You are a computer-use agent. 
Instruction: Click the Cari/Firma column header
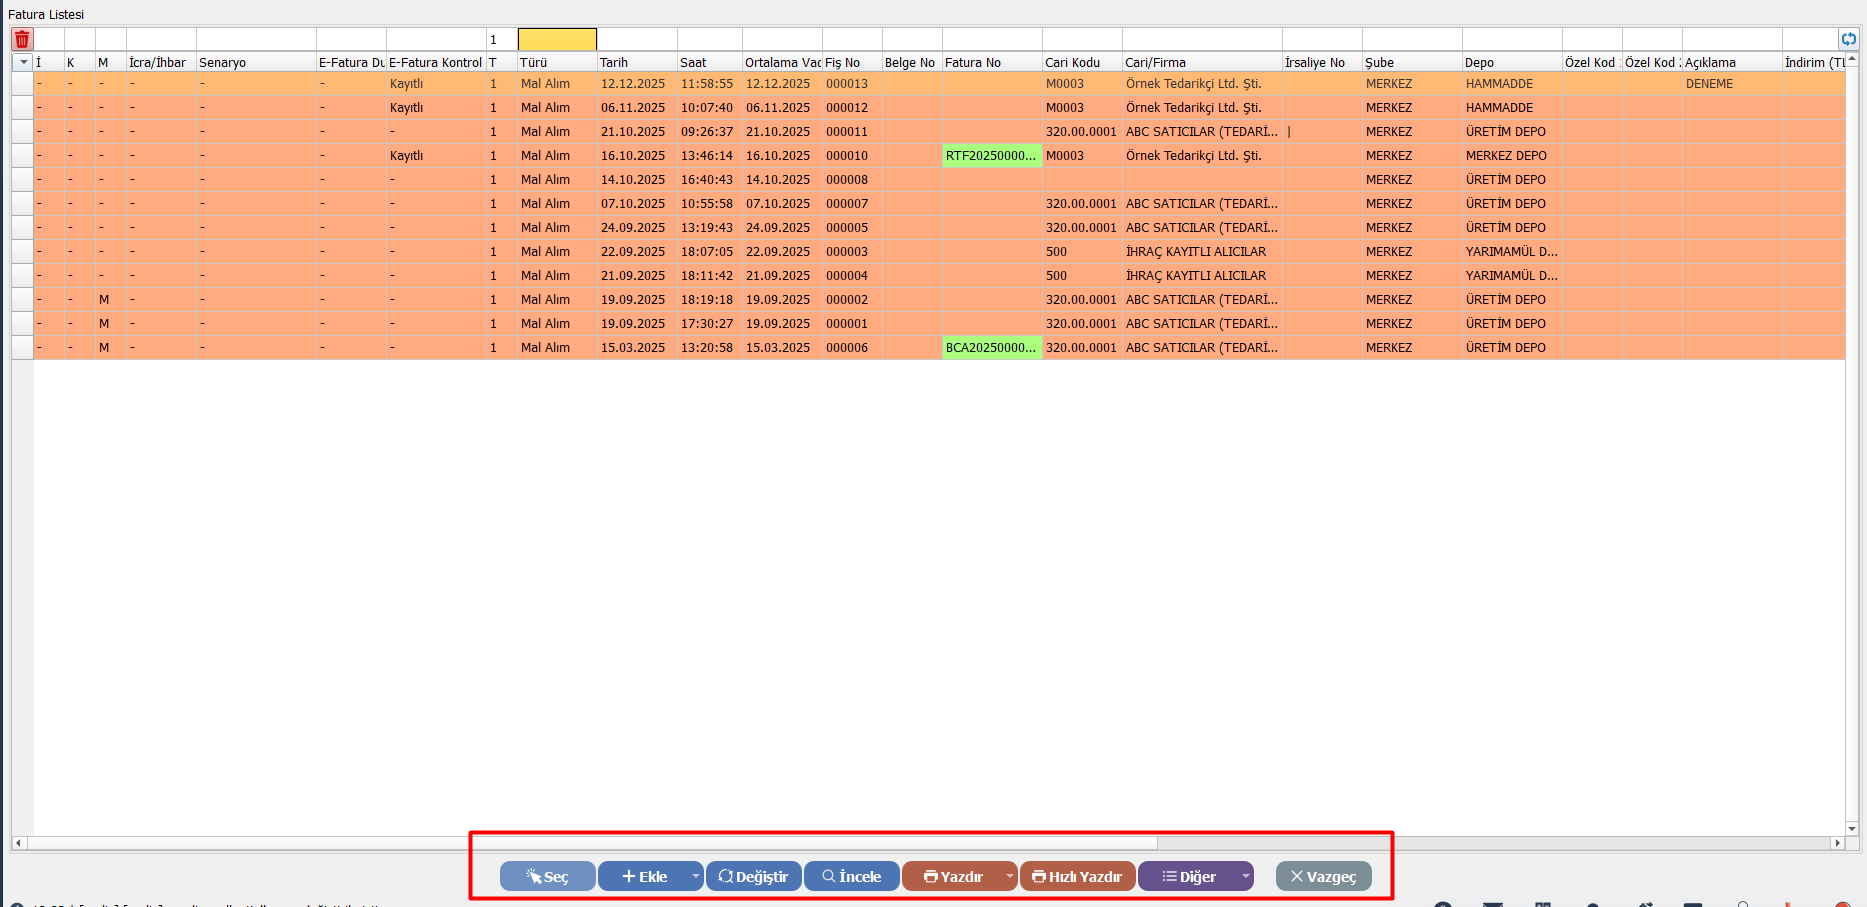tap(1200, 62)
